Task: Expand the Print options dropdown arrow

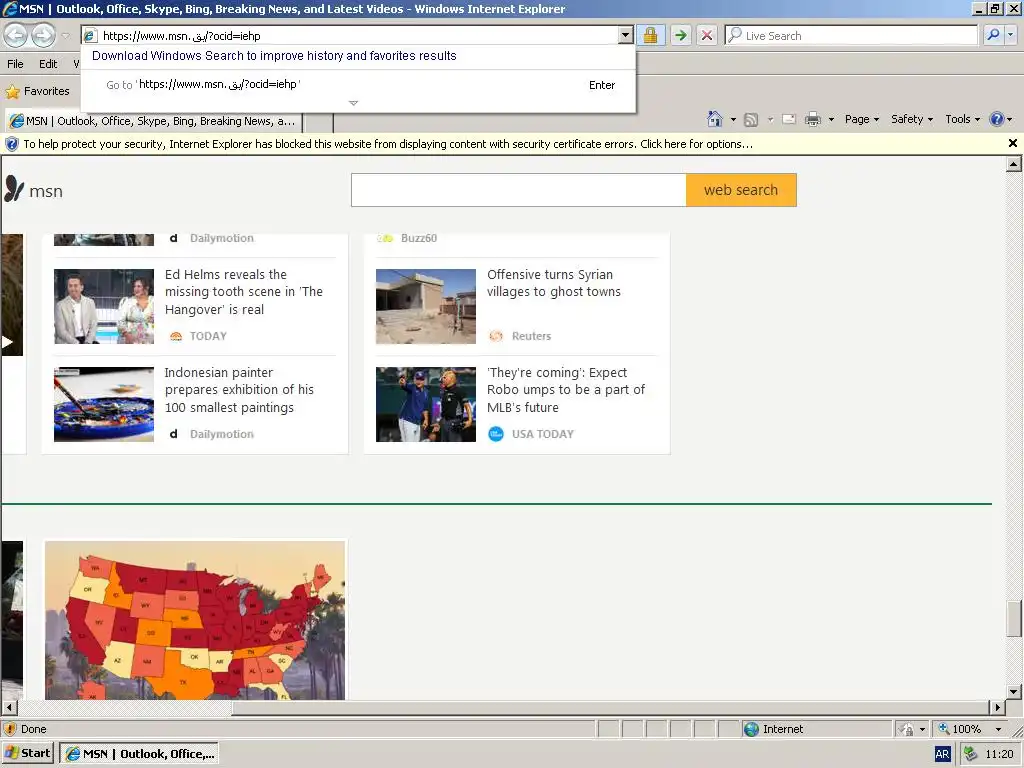Action: coord(831,120)
